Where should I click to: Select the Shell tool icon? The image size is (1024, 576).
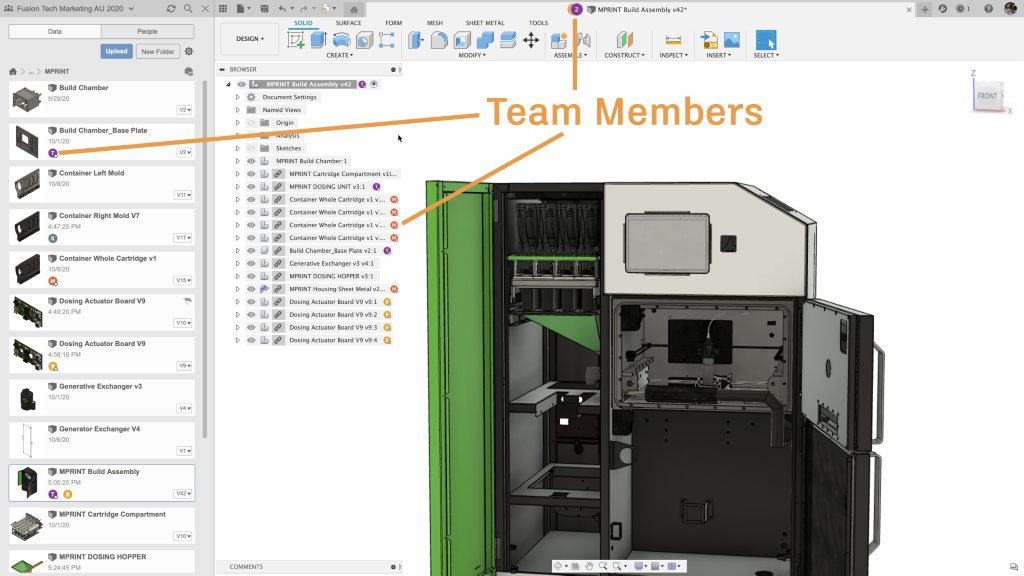pos(462,40)
